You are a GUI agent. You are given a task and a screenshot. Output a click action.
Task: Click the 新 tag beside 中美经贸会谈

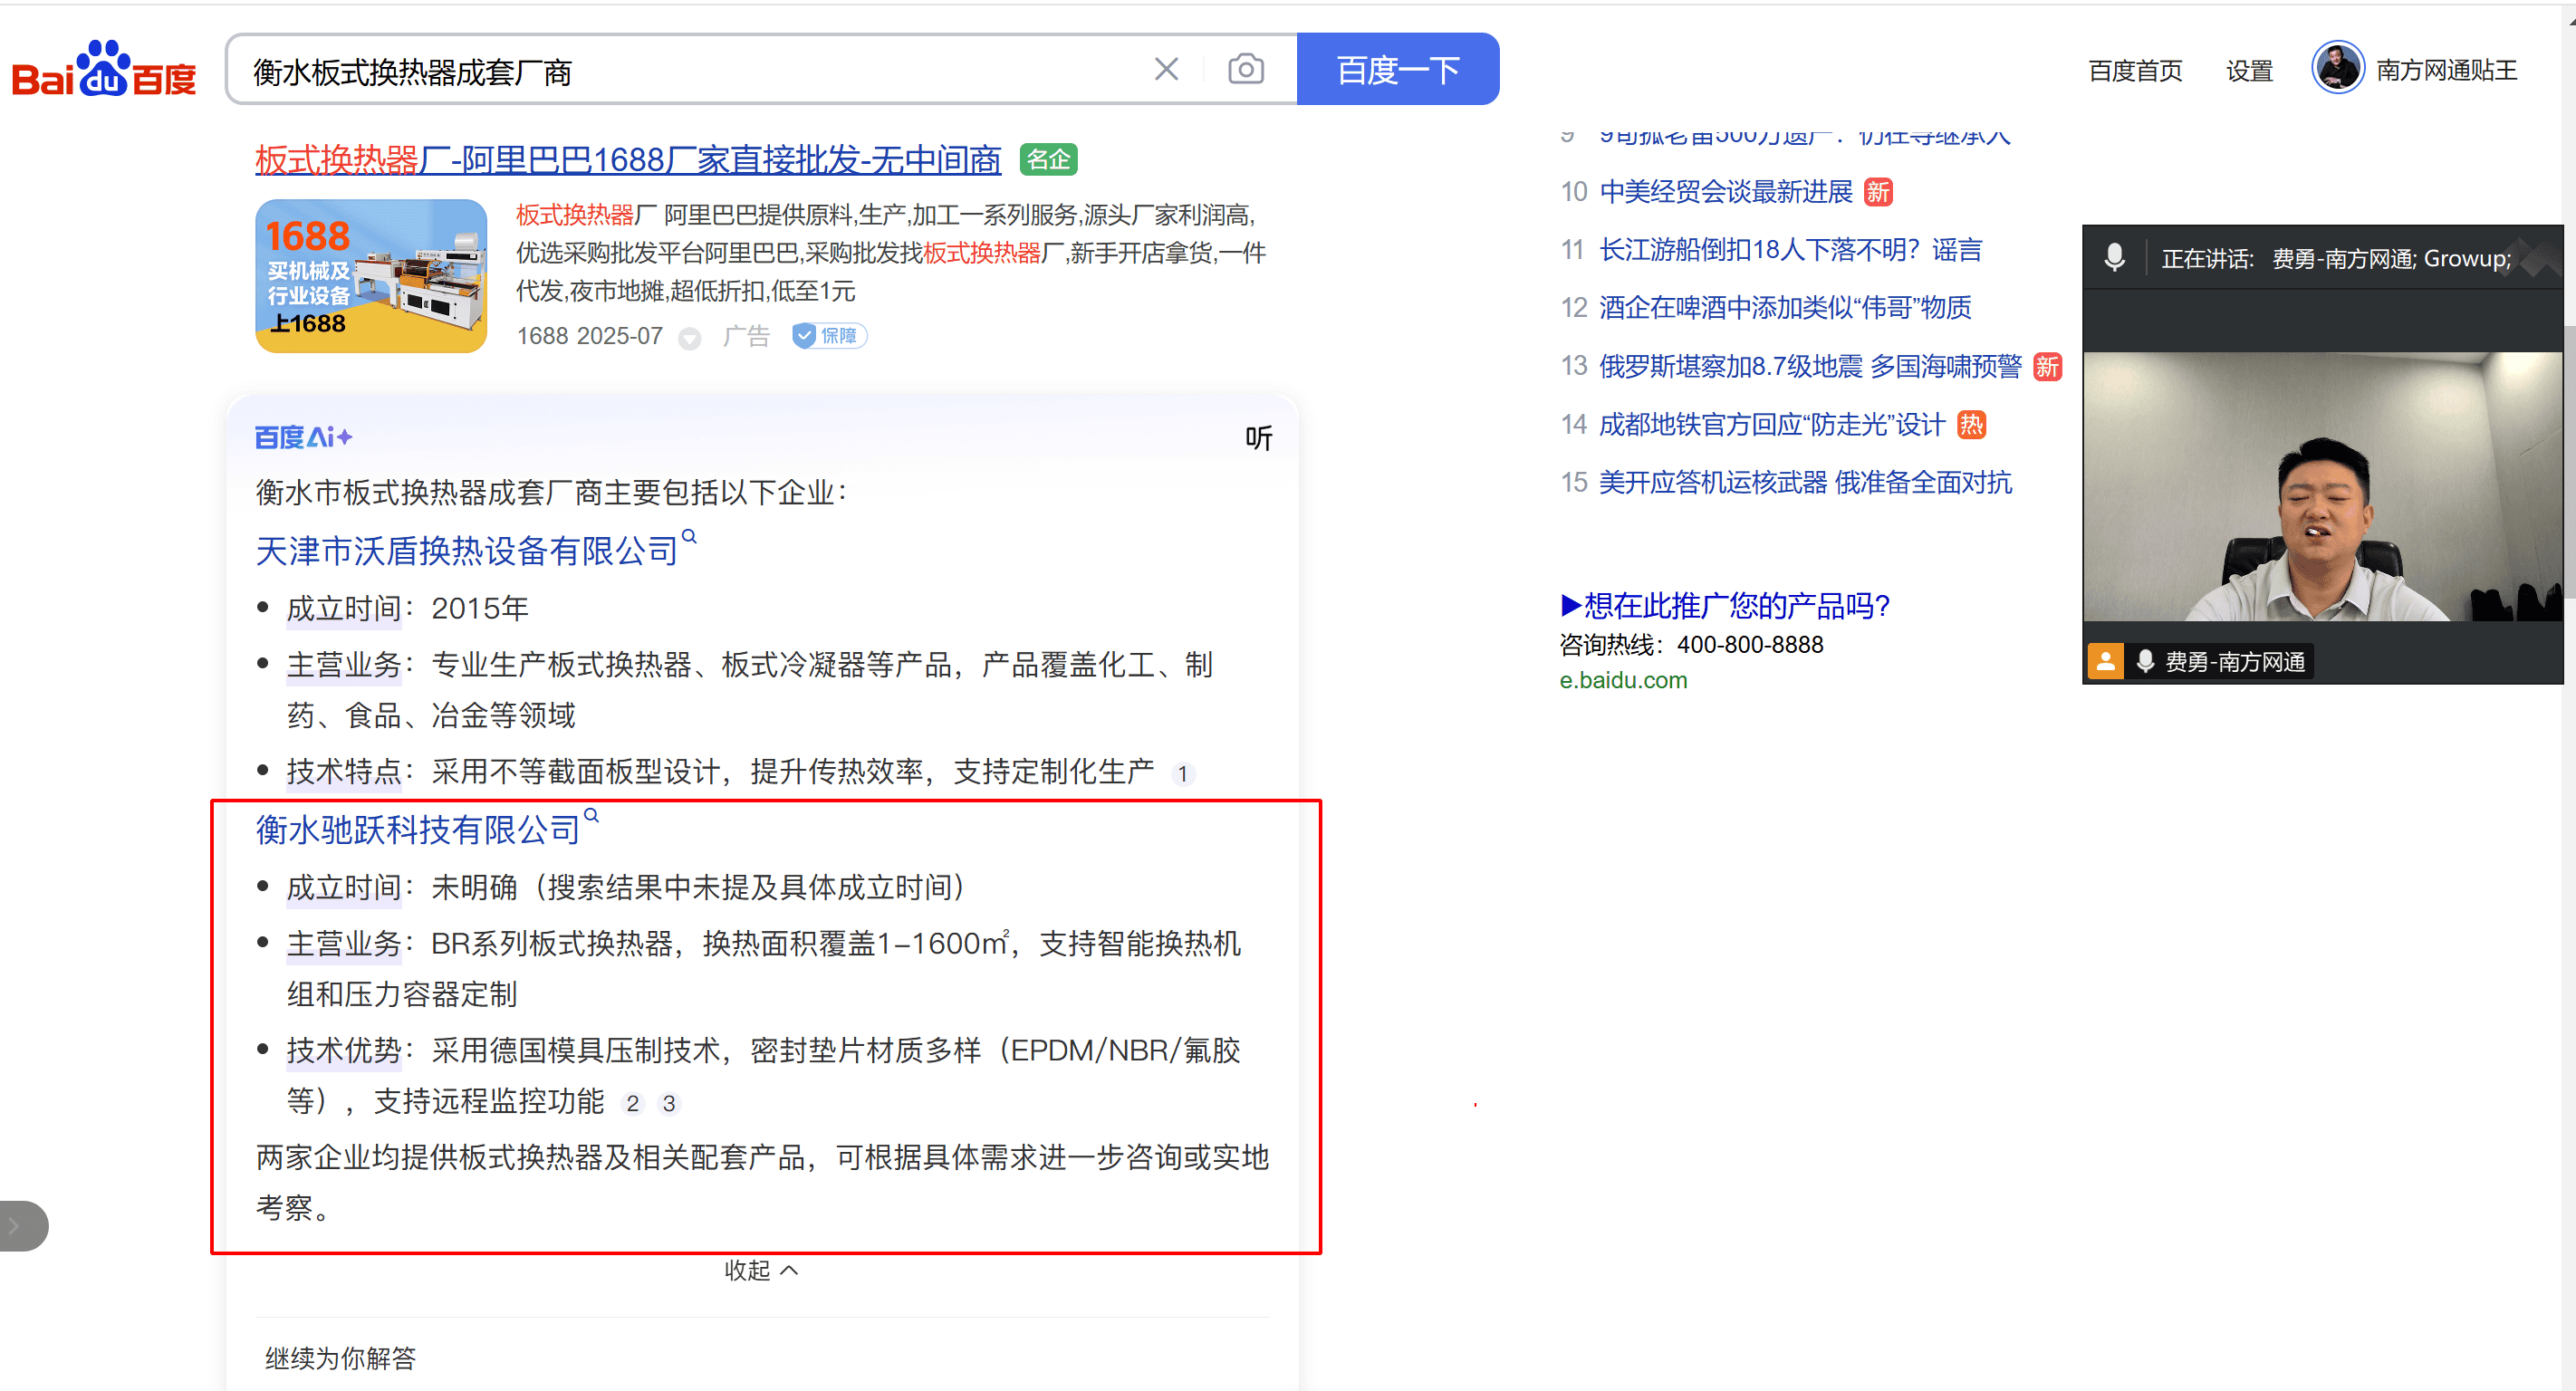pyautogui.click(x=1878, y=192)
